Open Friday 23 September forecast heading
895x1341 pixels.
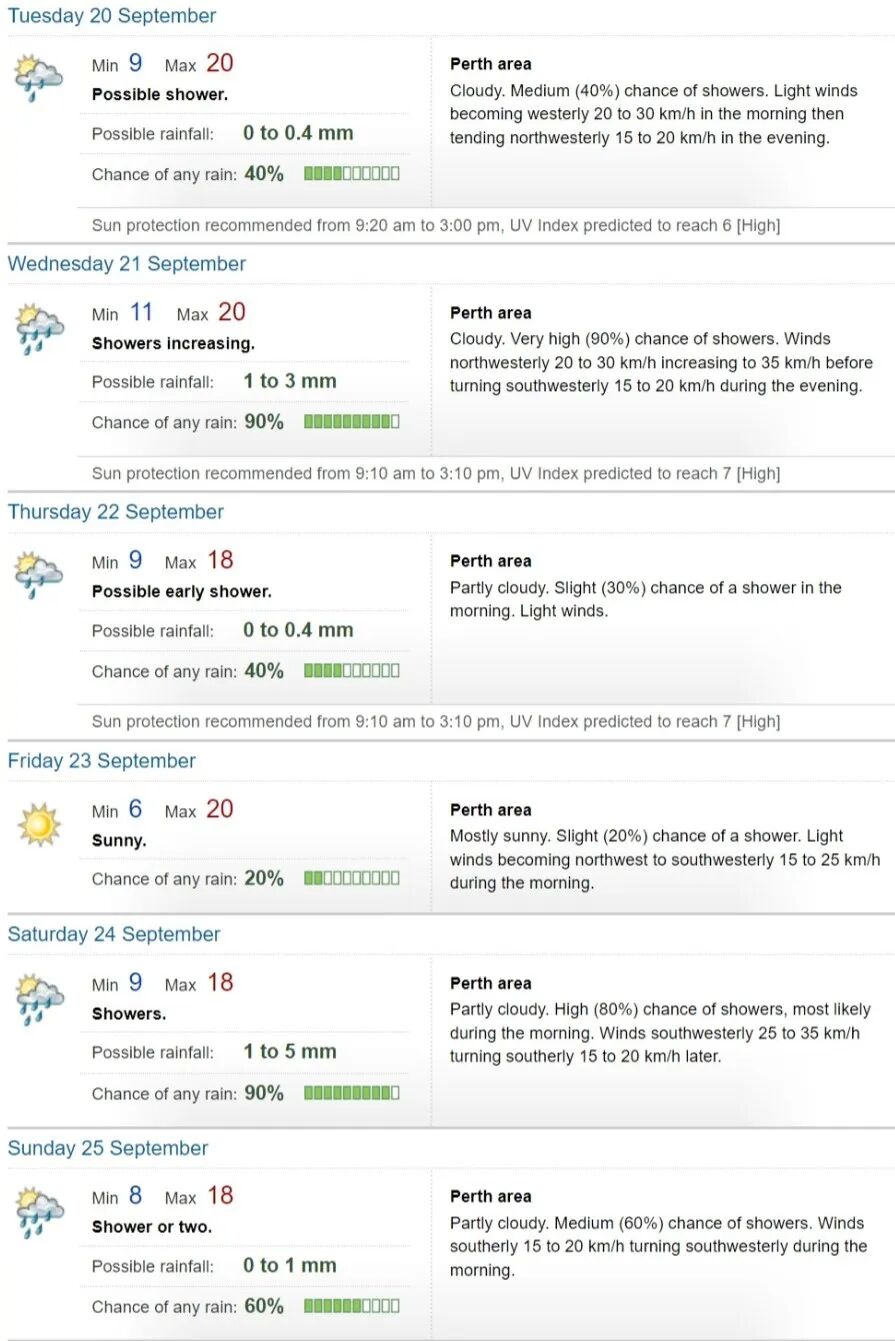tap(102, 761)
